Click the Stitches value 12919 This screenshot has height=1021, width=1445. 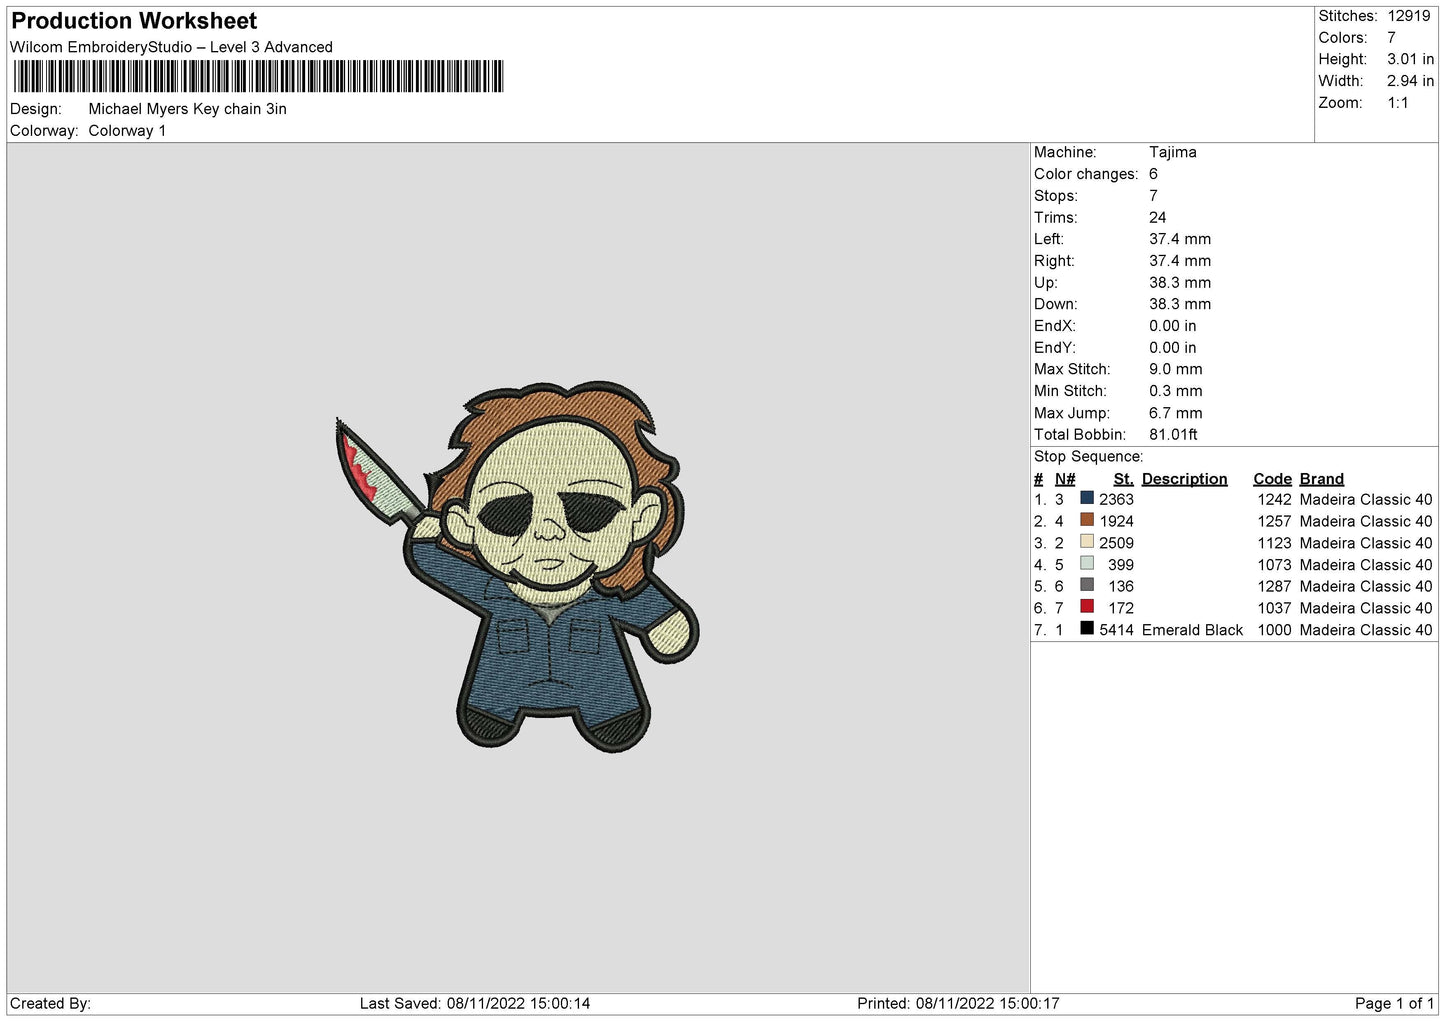coord(1409,16)
